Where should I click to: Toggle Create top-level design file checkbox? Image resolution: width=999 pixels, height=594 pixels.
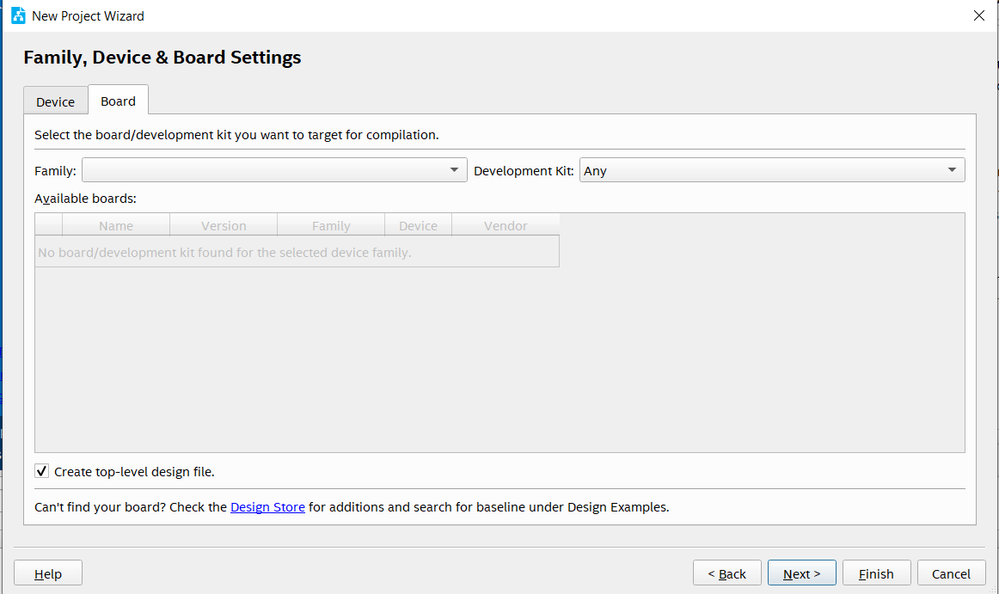[x=42, y=471]
